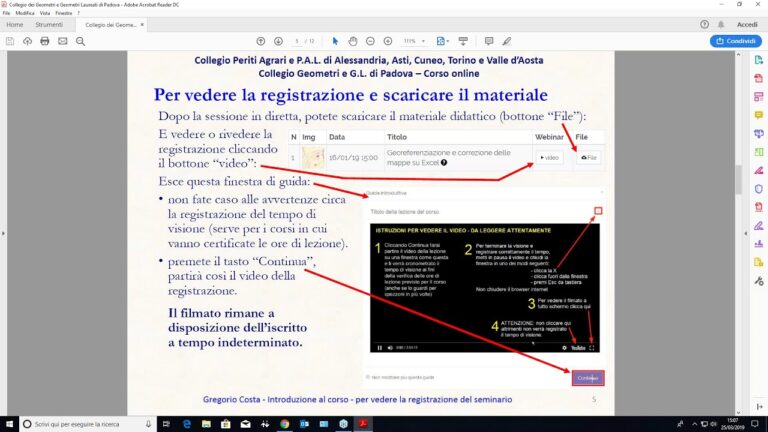Expand the left navigation pane arrow

[x=3, y=233]
